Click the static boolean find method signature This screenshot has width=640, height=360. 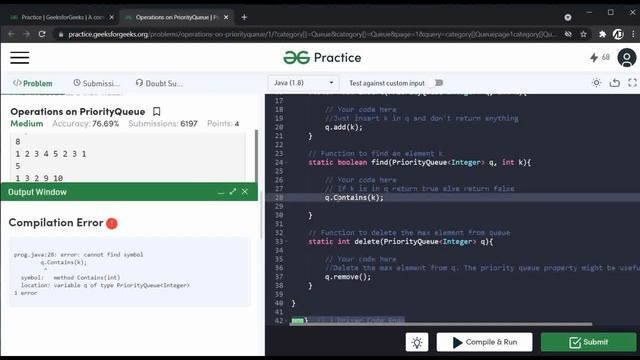pos(420,162)
